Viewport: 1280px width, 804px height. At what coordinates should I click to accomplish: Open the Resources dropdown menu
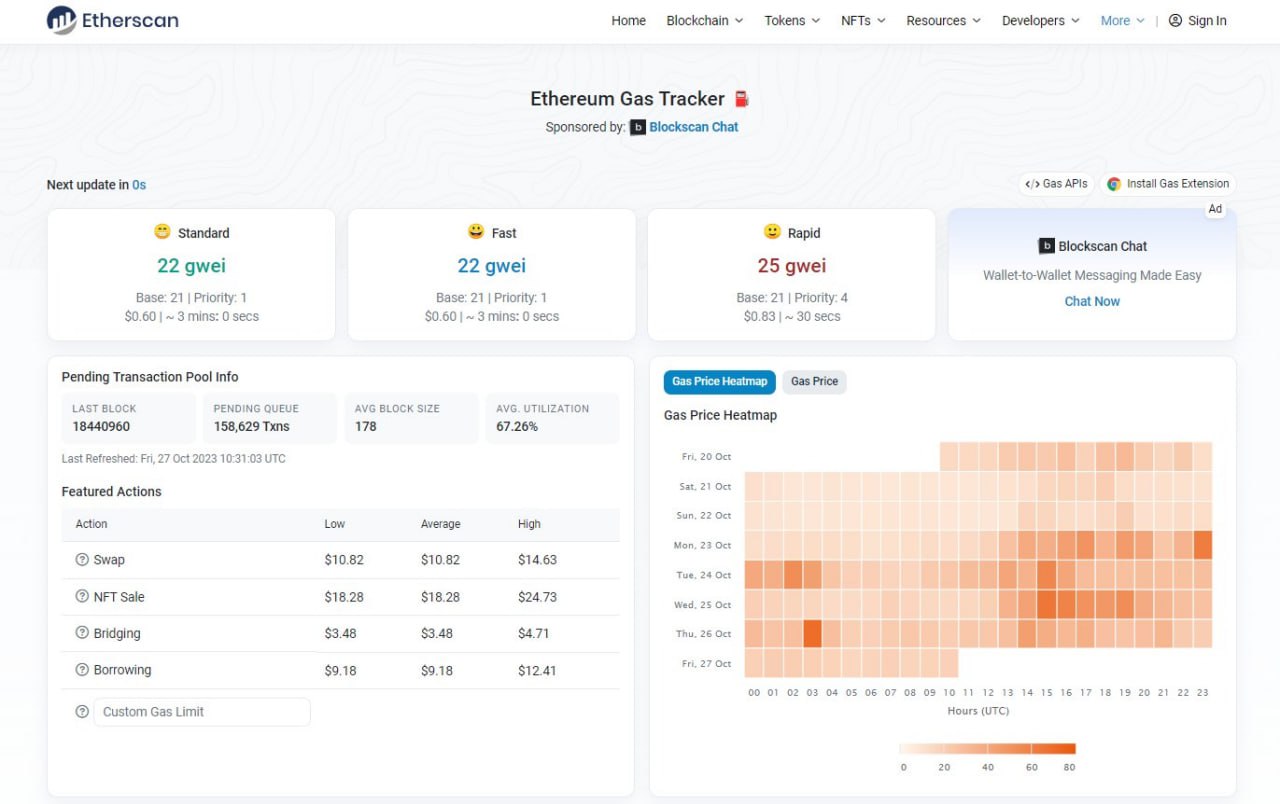944,20
